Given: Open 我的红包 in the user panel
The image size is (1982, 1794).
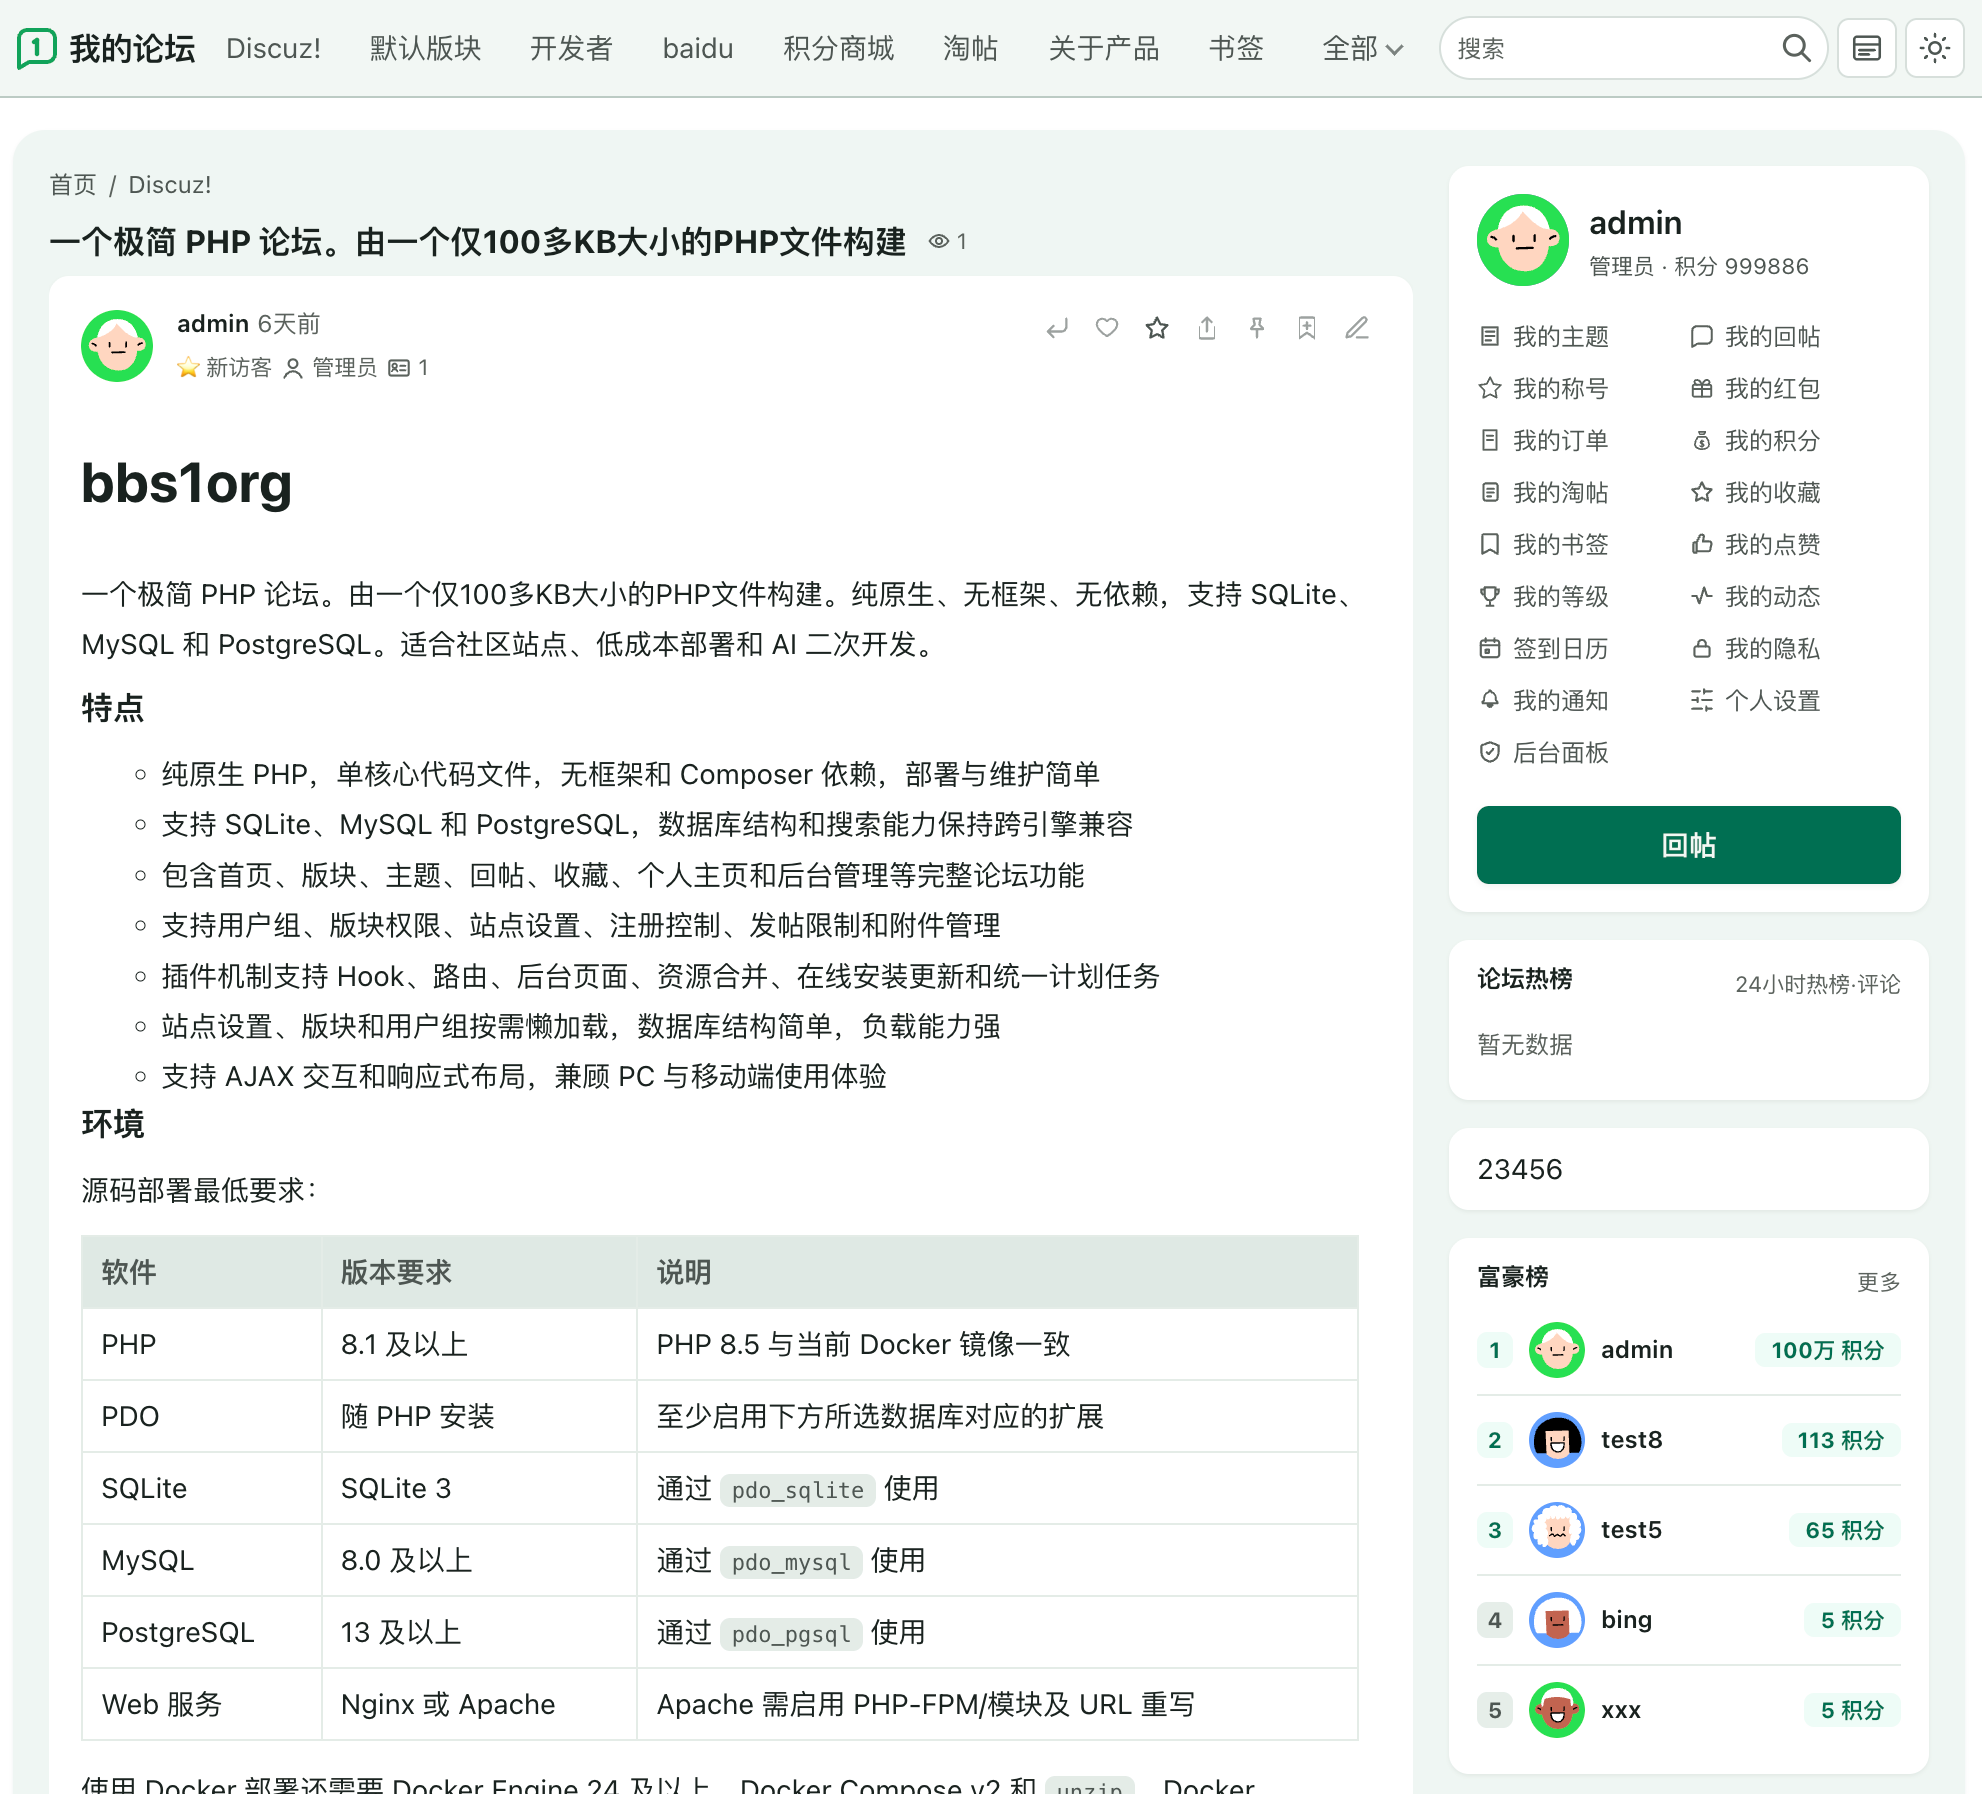Looking at the screenshot, I should coord(1755,388).
